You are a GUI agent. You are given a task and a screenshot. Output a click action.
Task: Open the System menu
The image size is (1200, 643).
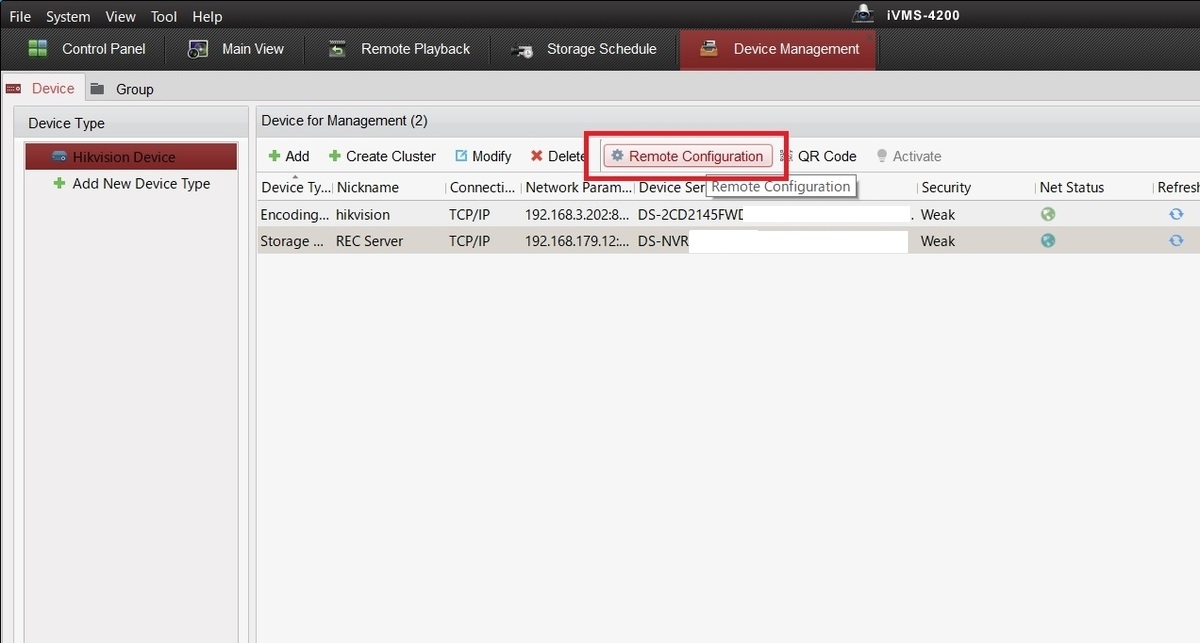pyautogui.click(x=68, y=17)
